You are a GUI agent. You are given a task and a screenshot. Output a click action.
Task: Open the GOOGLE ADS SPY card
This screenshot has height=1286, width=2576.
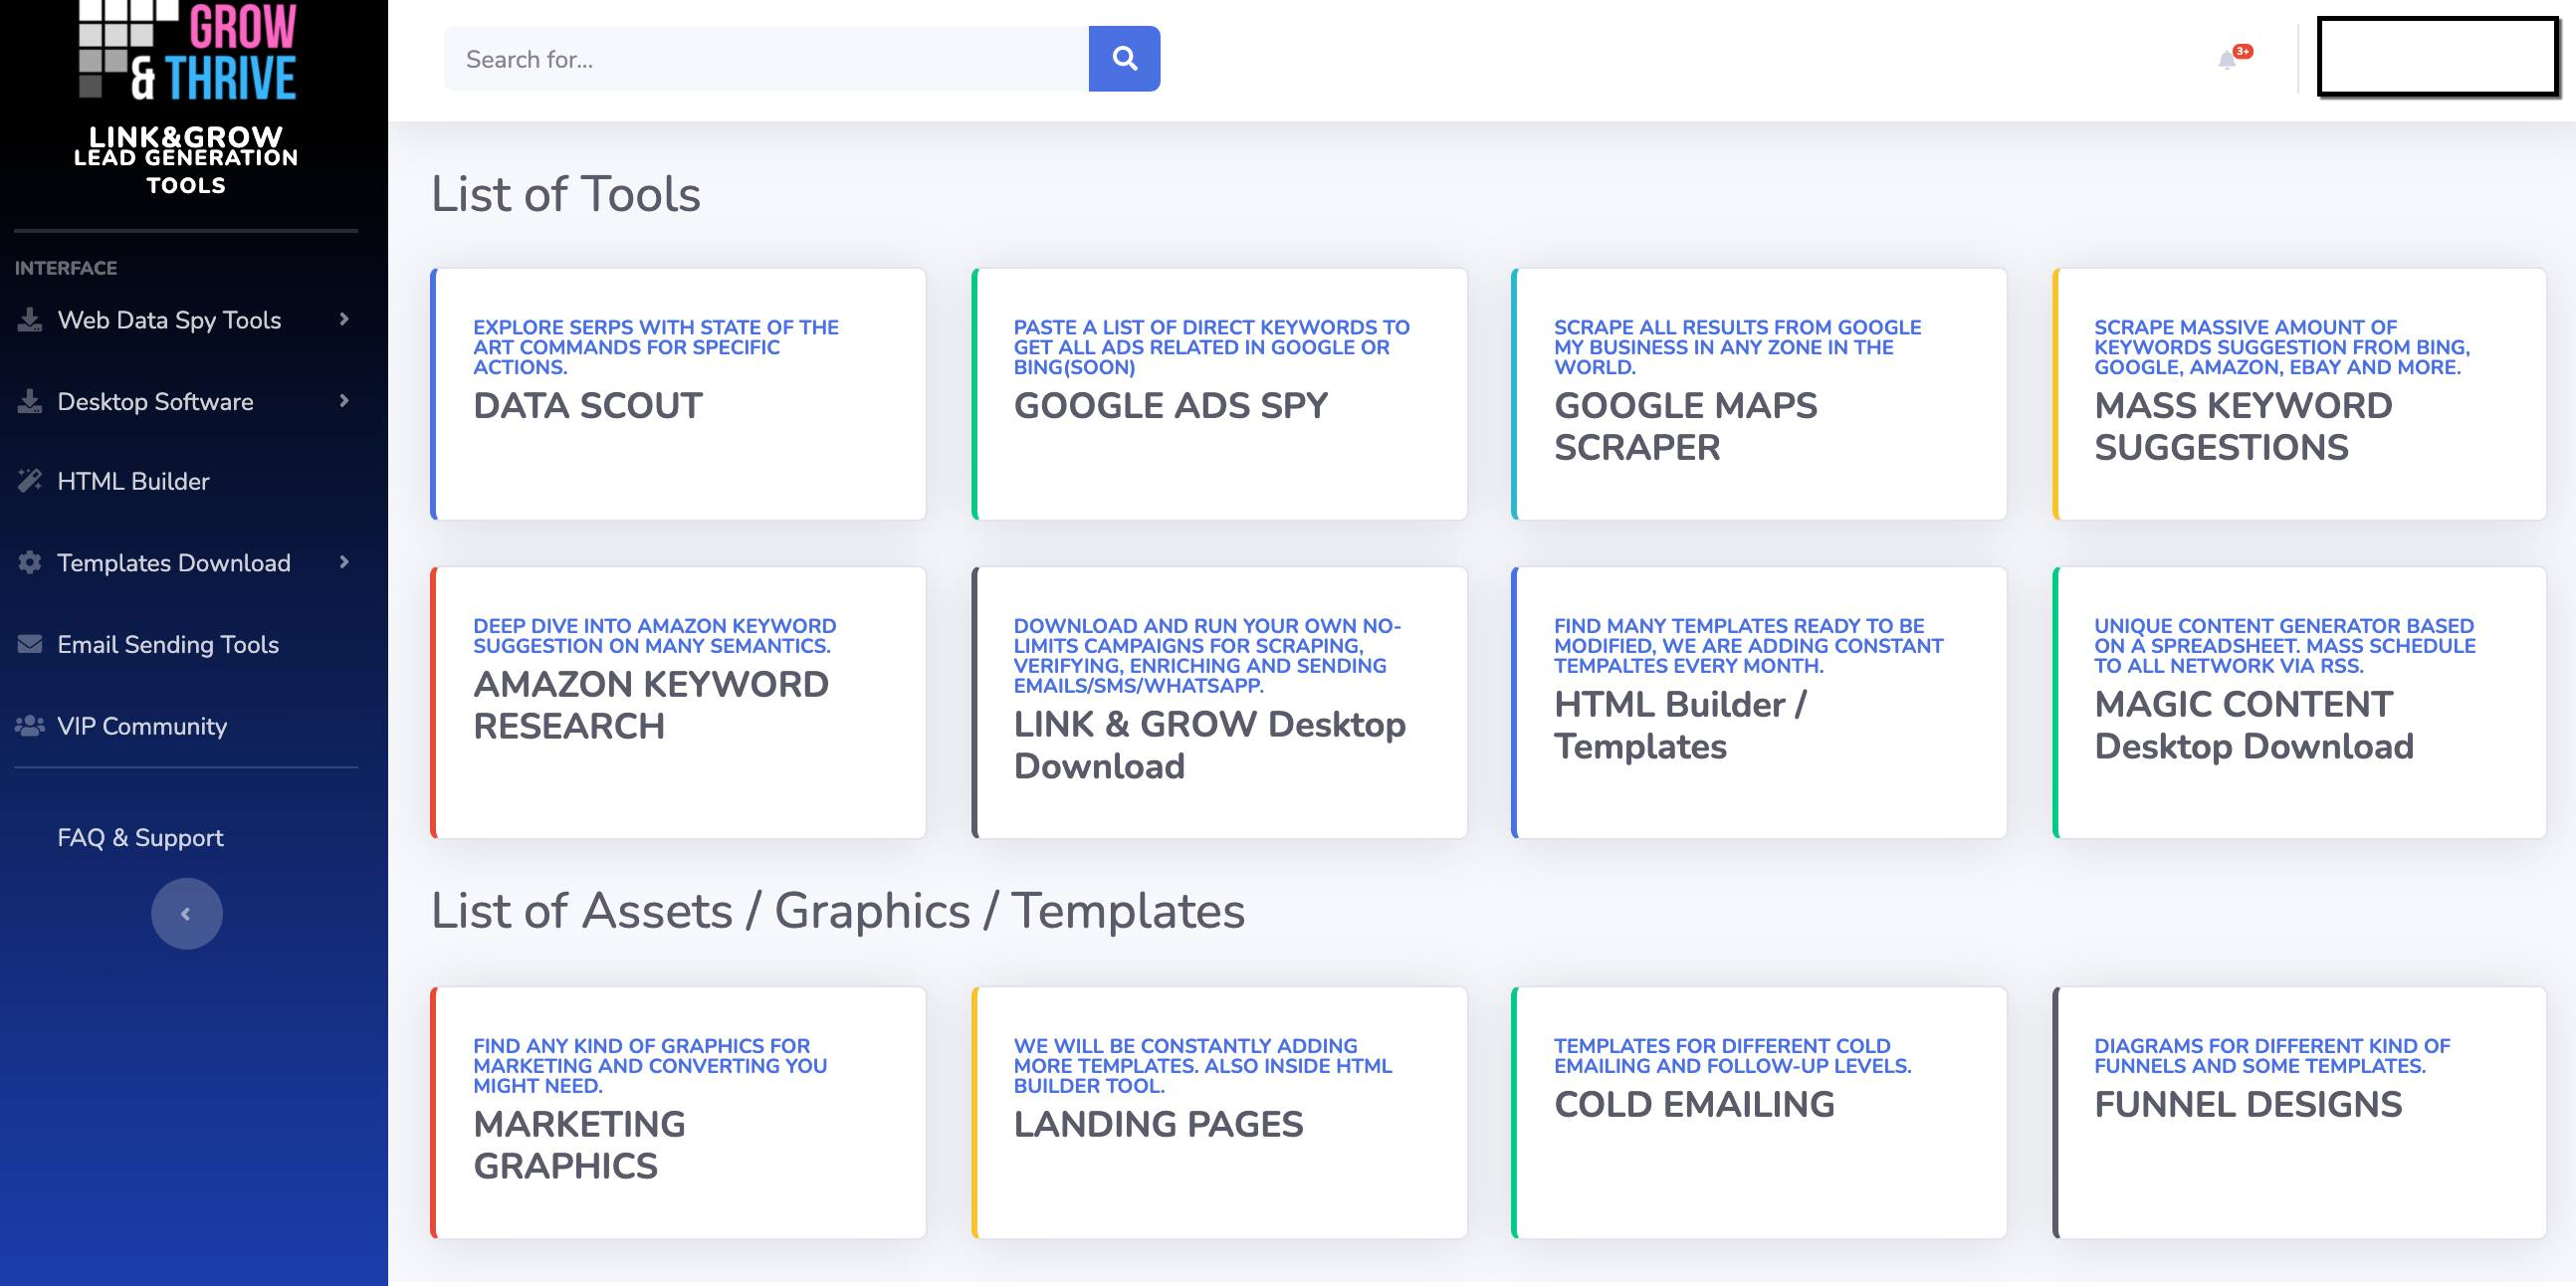[x=1220, y=394]
